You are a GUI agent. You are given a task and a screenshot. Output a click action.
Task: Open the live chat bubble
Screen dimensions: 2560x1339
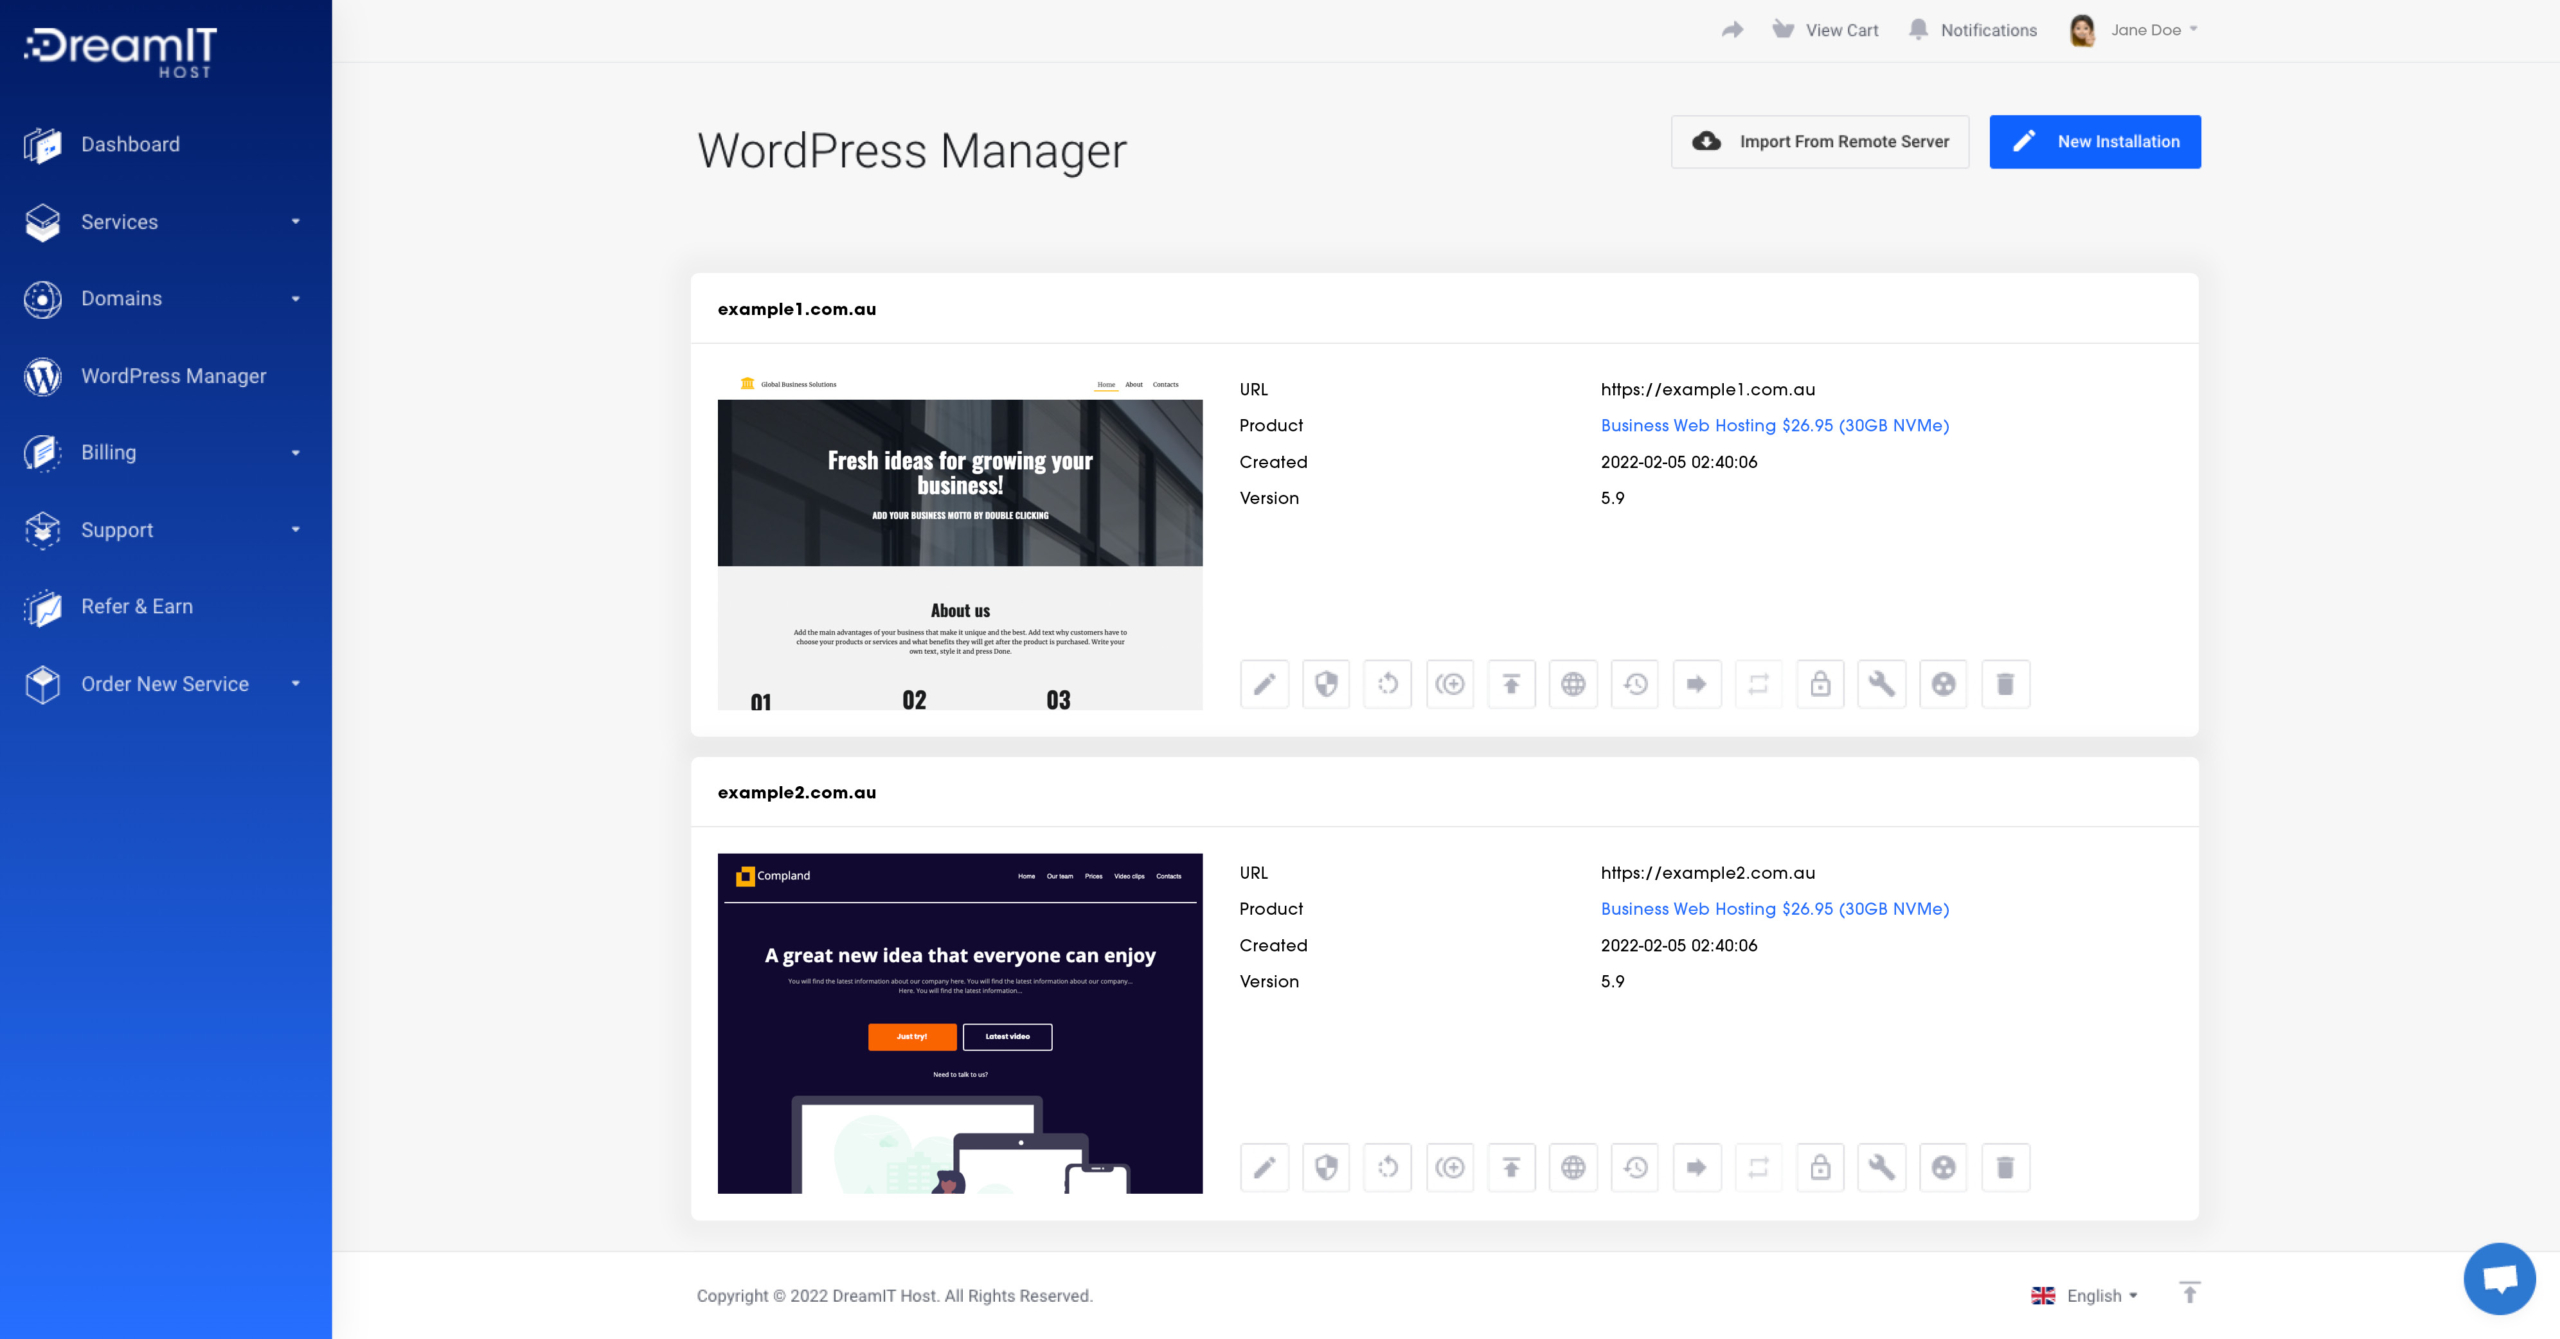click(x=2498, y=1278)
